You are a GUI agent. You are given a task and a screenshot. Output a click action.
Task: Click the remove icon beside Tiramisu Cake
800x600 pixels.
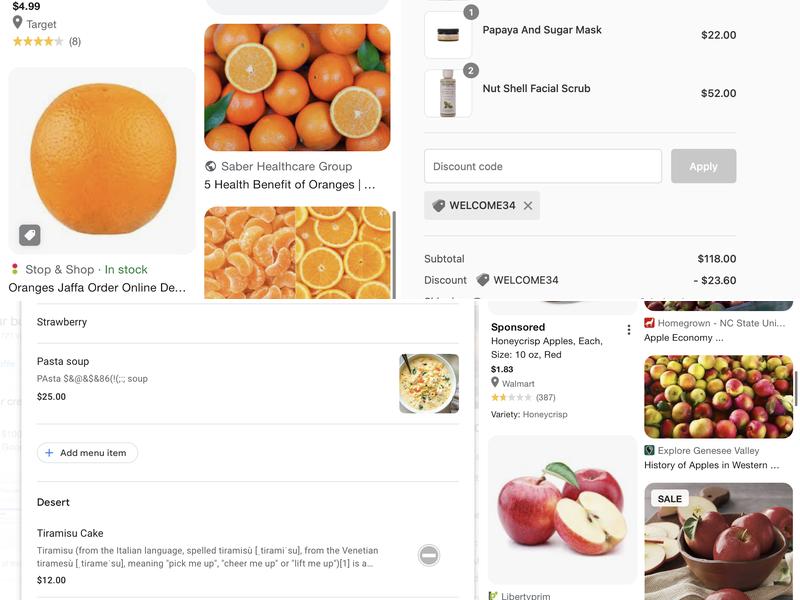[429, 555]
